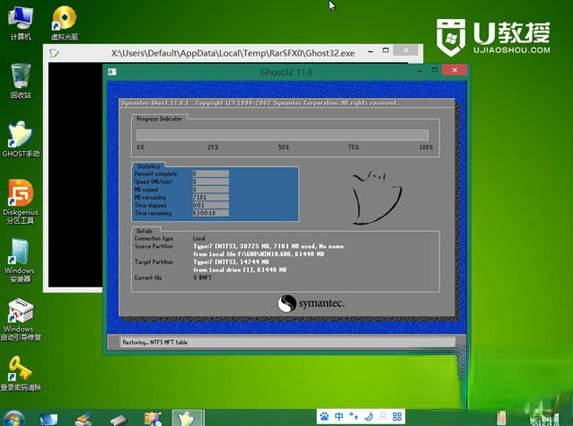Click the user silhouette icon in IME bar

383,417
